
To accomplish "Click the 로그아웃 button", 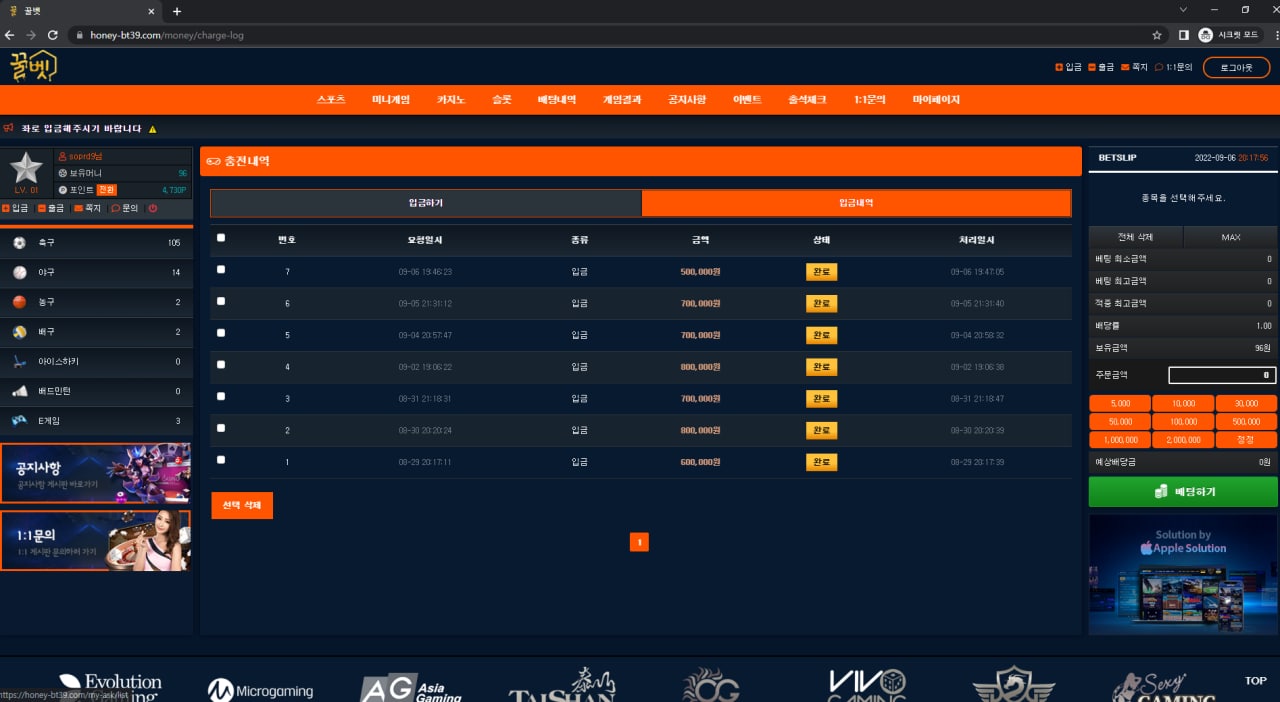I will pos(1236,67).
